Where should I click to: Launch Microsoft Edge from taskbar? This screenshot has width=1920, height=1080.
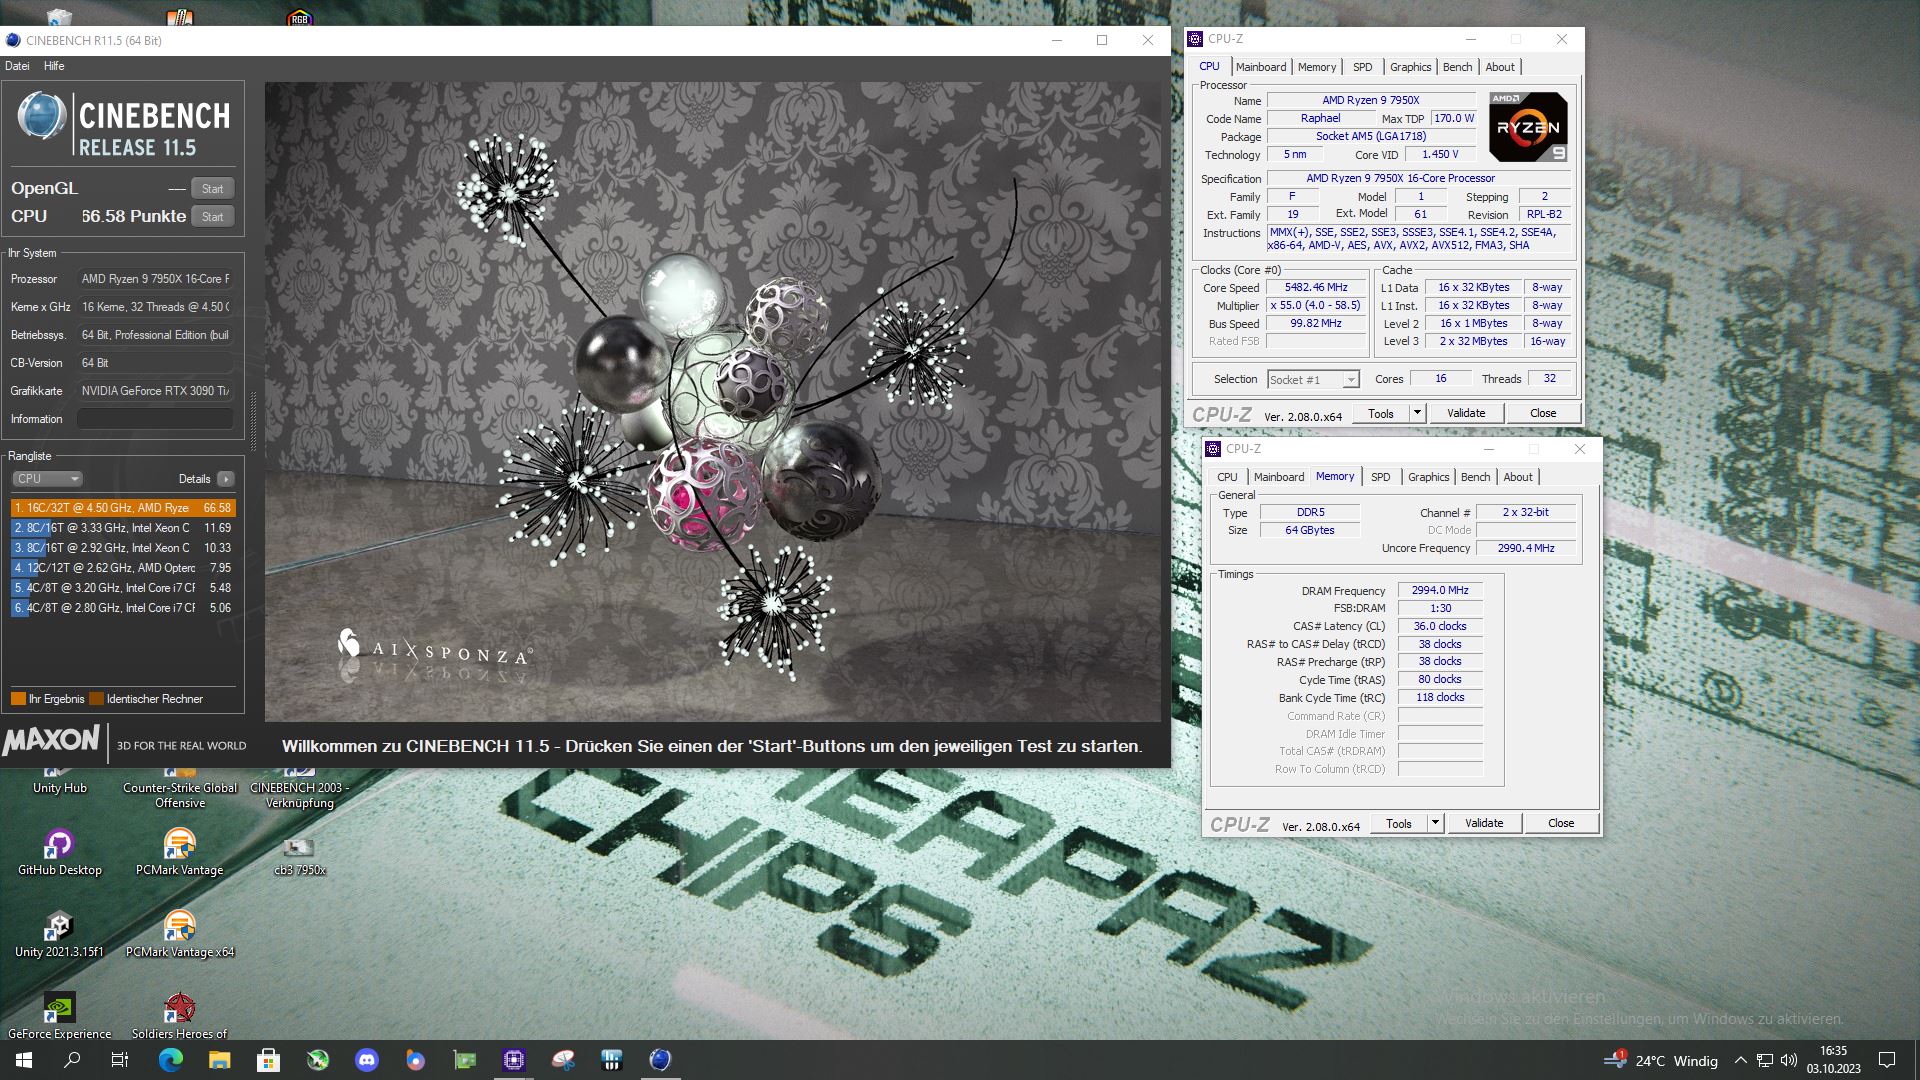(170, 1060)
